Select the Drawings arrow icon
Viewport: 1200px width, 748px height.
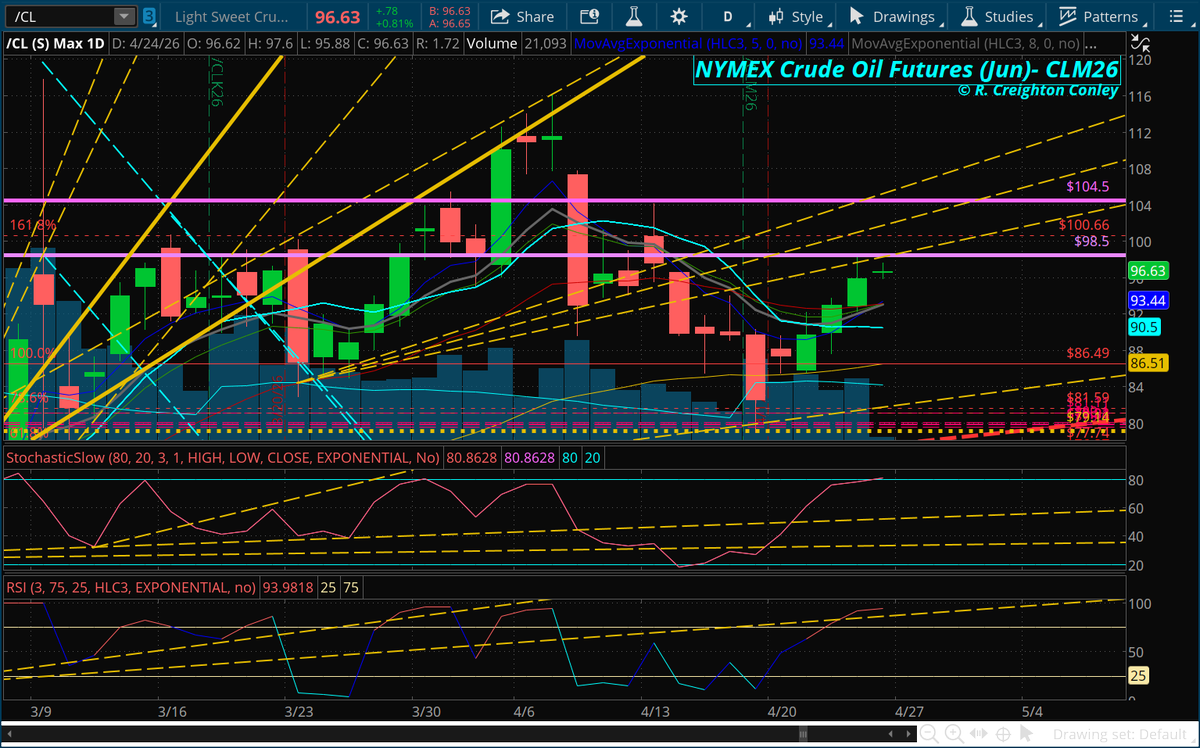pyautogui.click(x=856, y=16)
